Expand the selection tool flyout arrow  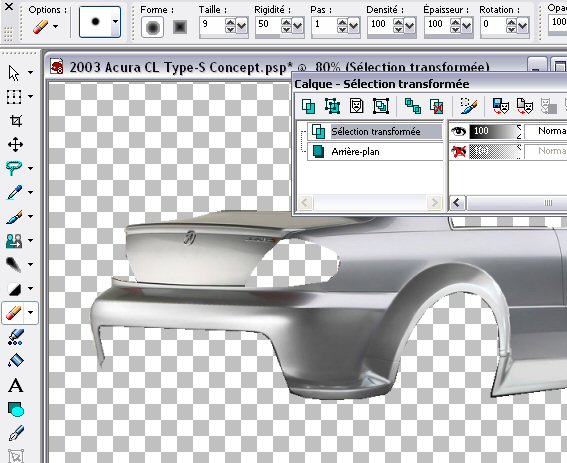click(x=30, y=97)
